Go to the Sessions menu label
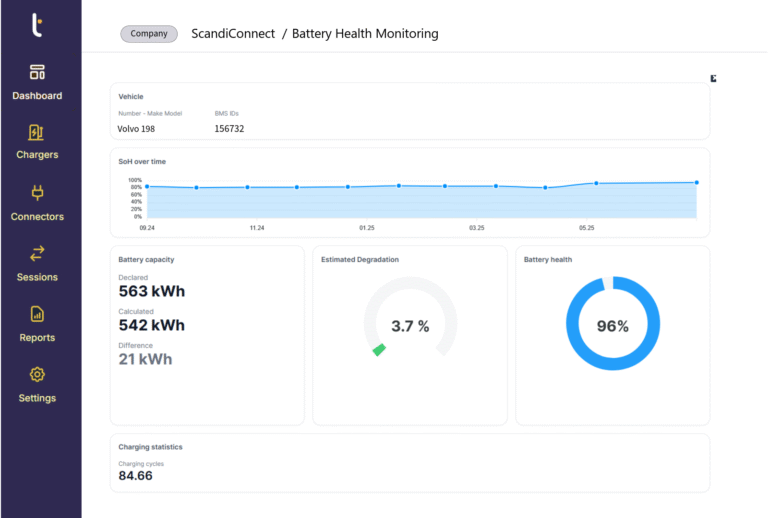Screen dimensions: 768x518 click(x=37, y=277)
